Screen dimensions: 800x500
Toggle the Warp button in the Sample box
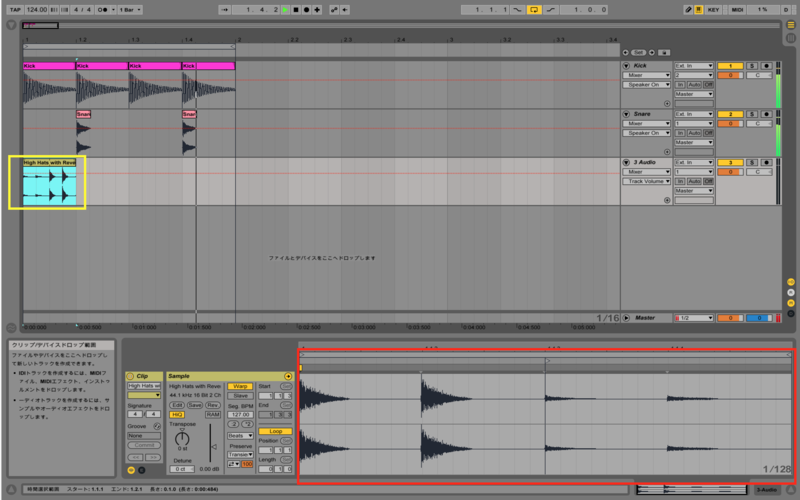tap(240, 386)
